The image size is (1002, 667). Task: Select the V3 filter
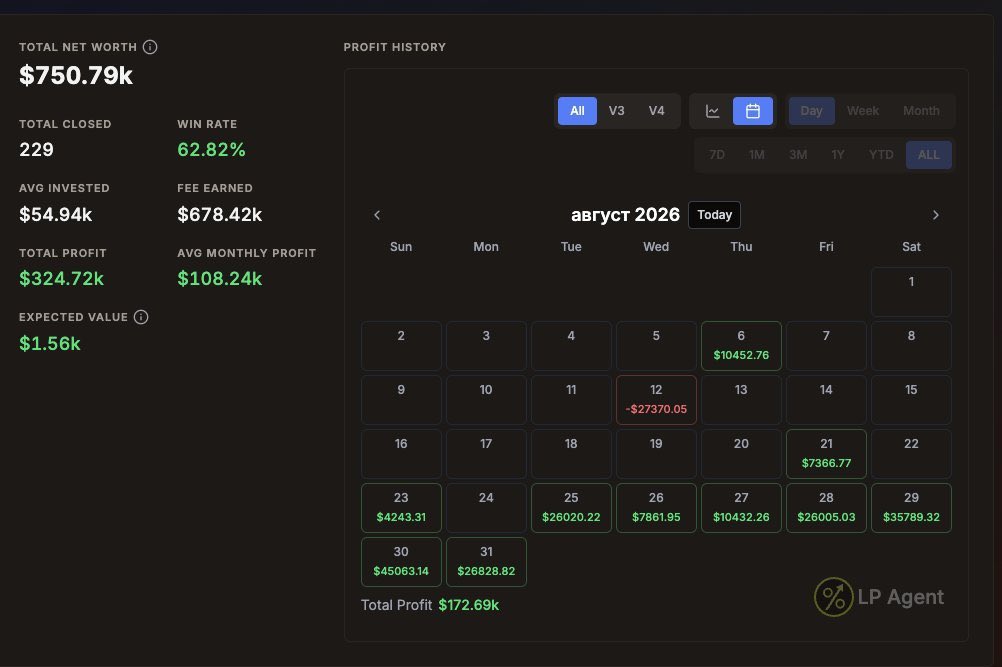click(617, 111)
